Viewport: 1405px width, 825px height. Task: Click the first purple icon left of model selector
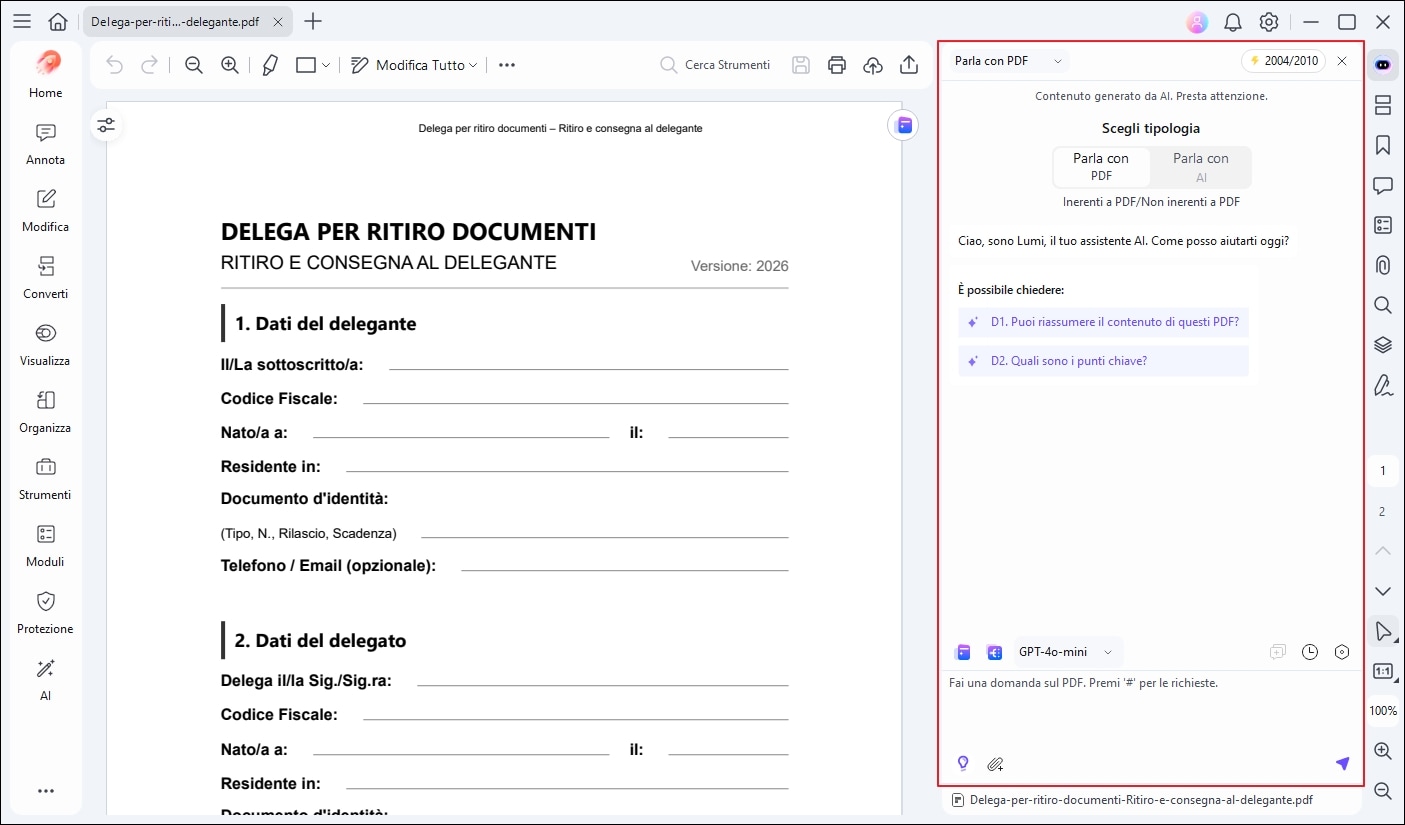[x=964, y=652]
